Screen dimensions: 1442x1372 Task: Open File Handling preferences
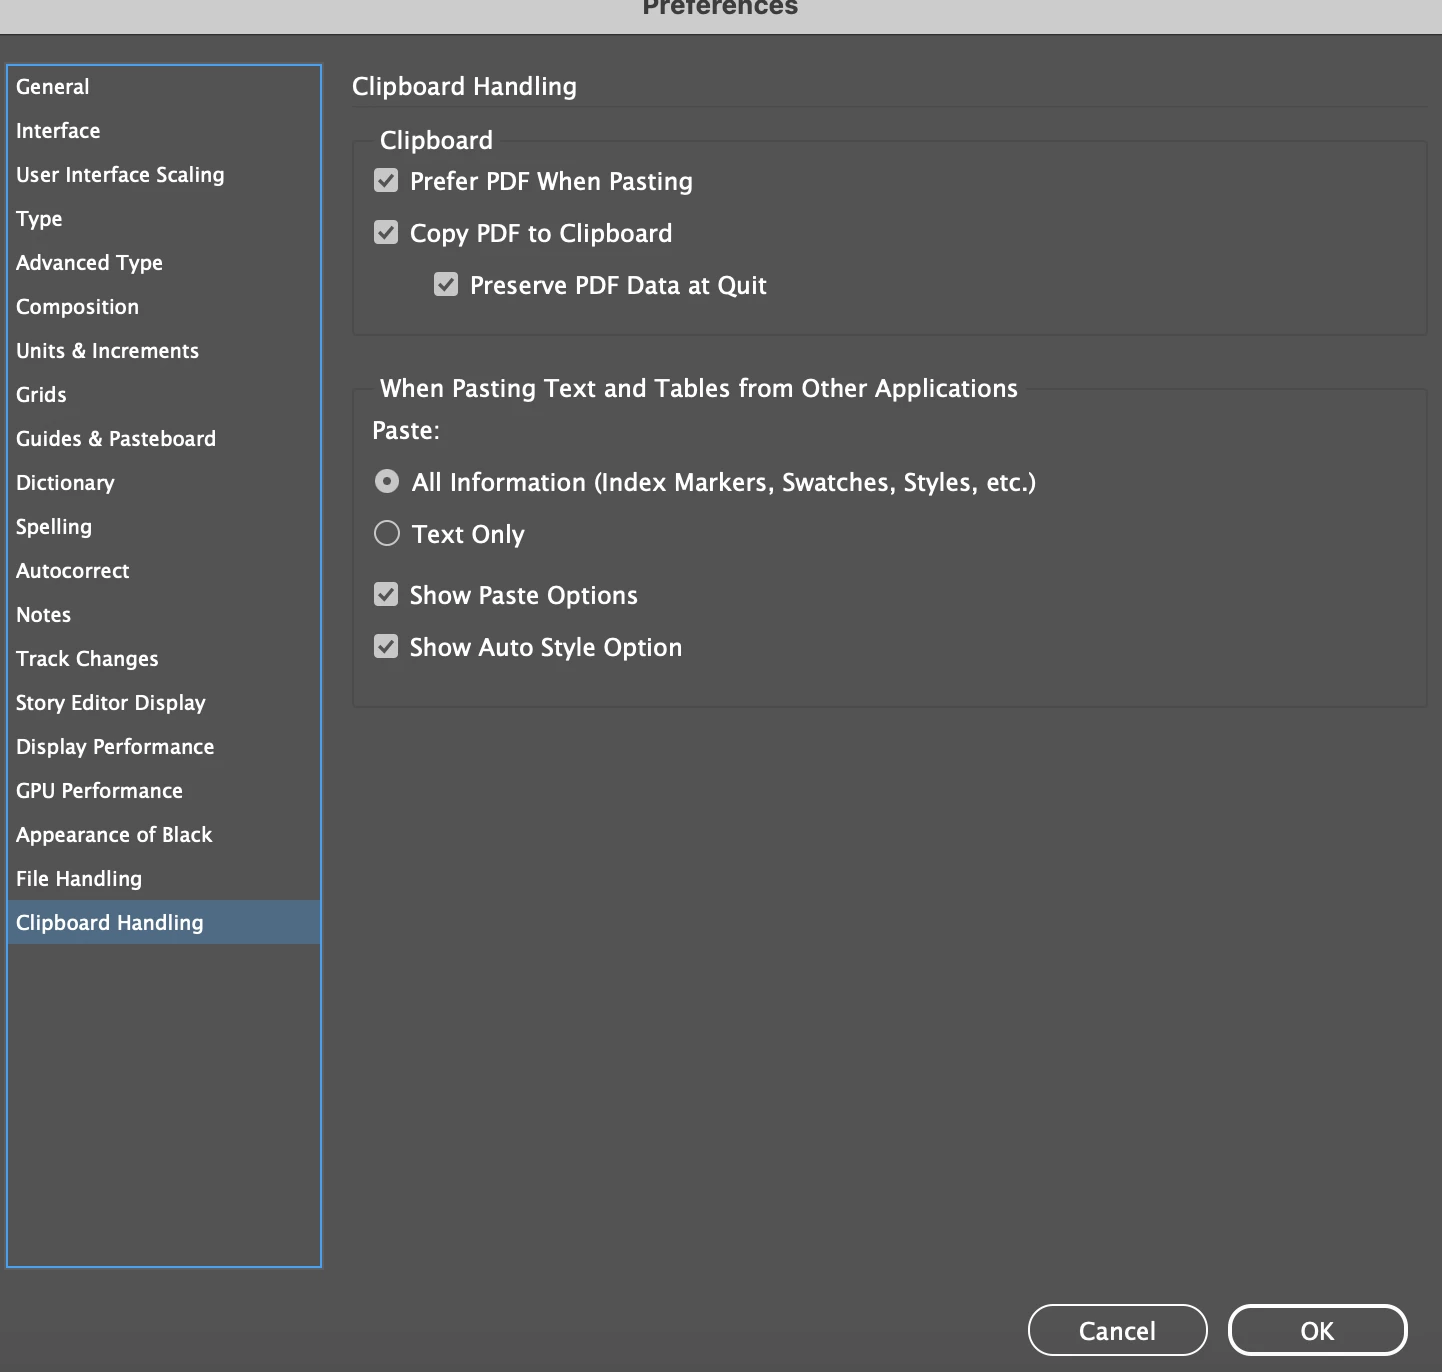164,879
